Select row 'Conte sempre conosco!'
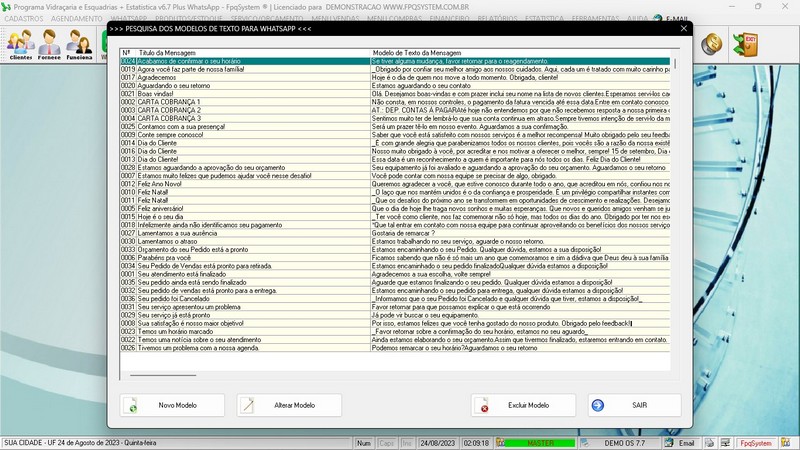The width and height of the screenshot is (800, 450). click(395, 135)
